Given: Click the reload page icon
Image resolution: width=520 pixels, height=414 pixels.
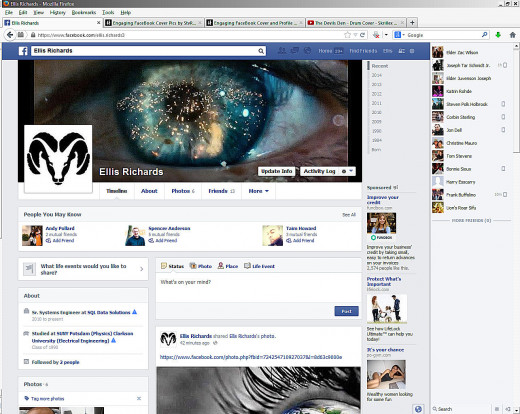Looking at the screenshot, I should pyautogui.click(x=362, y=35).
